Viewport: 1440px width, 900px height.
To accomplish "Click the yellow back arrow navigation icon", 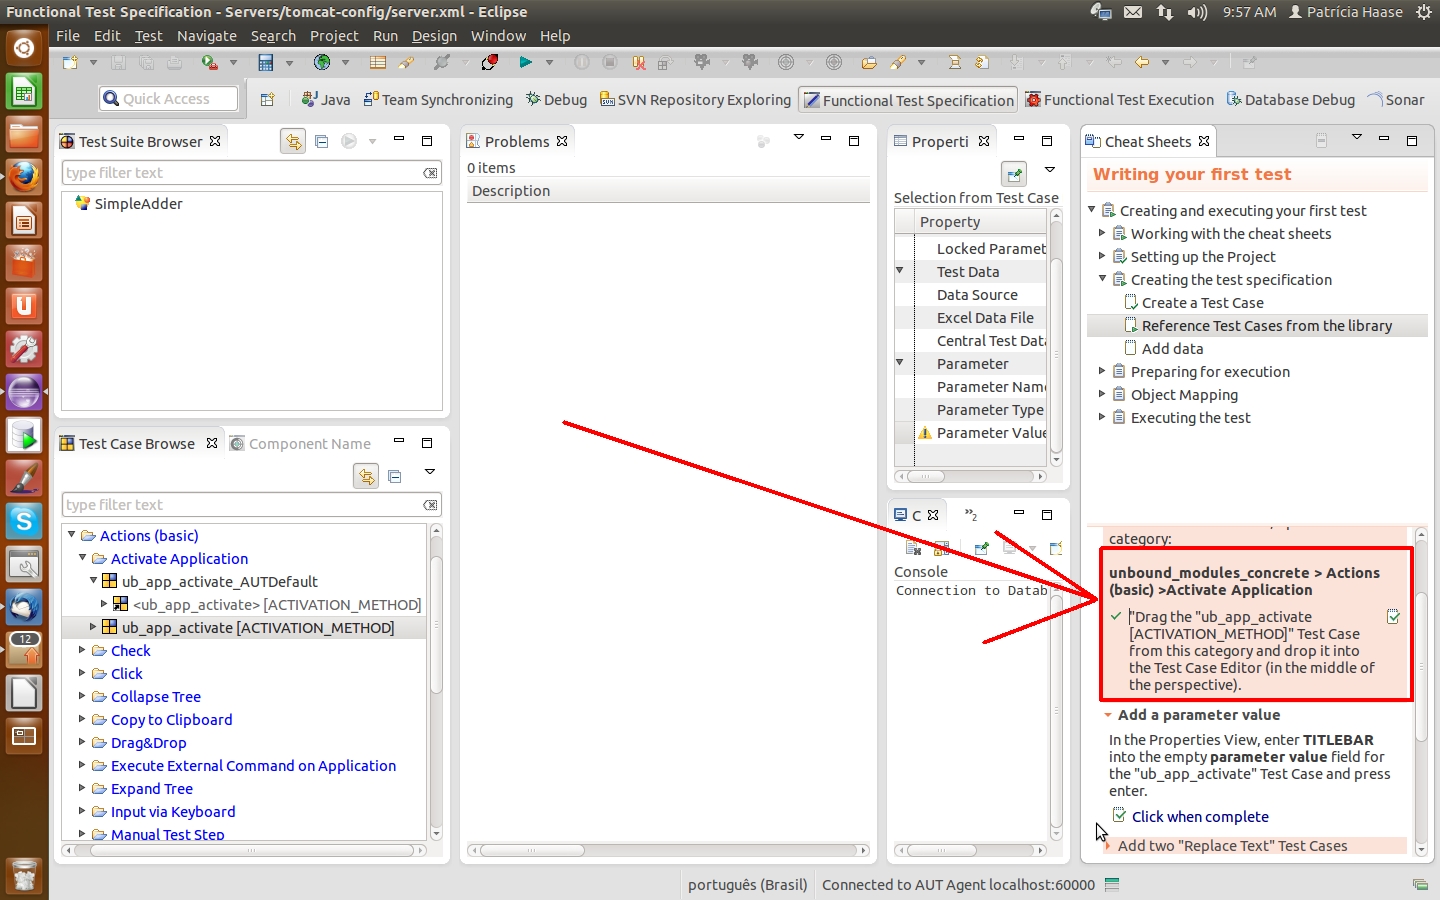I will coord(1142,62).
